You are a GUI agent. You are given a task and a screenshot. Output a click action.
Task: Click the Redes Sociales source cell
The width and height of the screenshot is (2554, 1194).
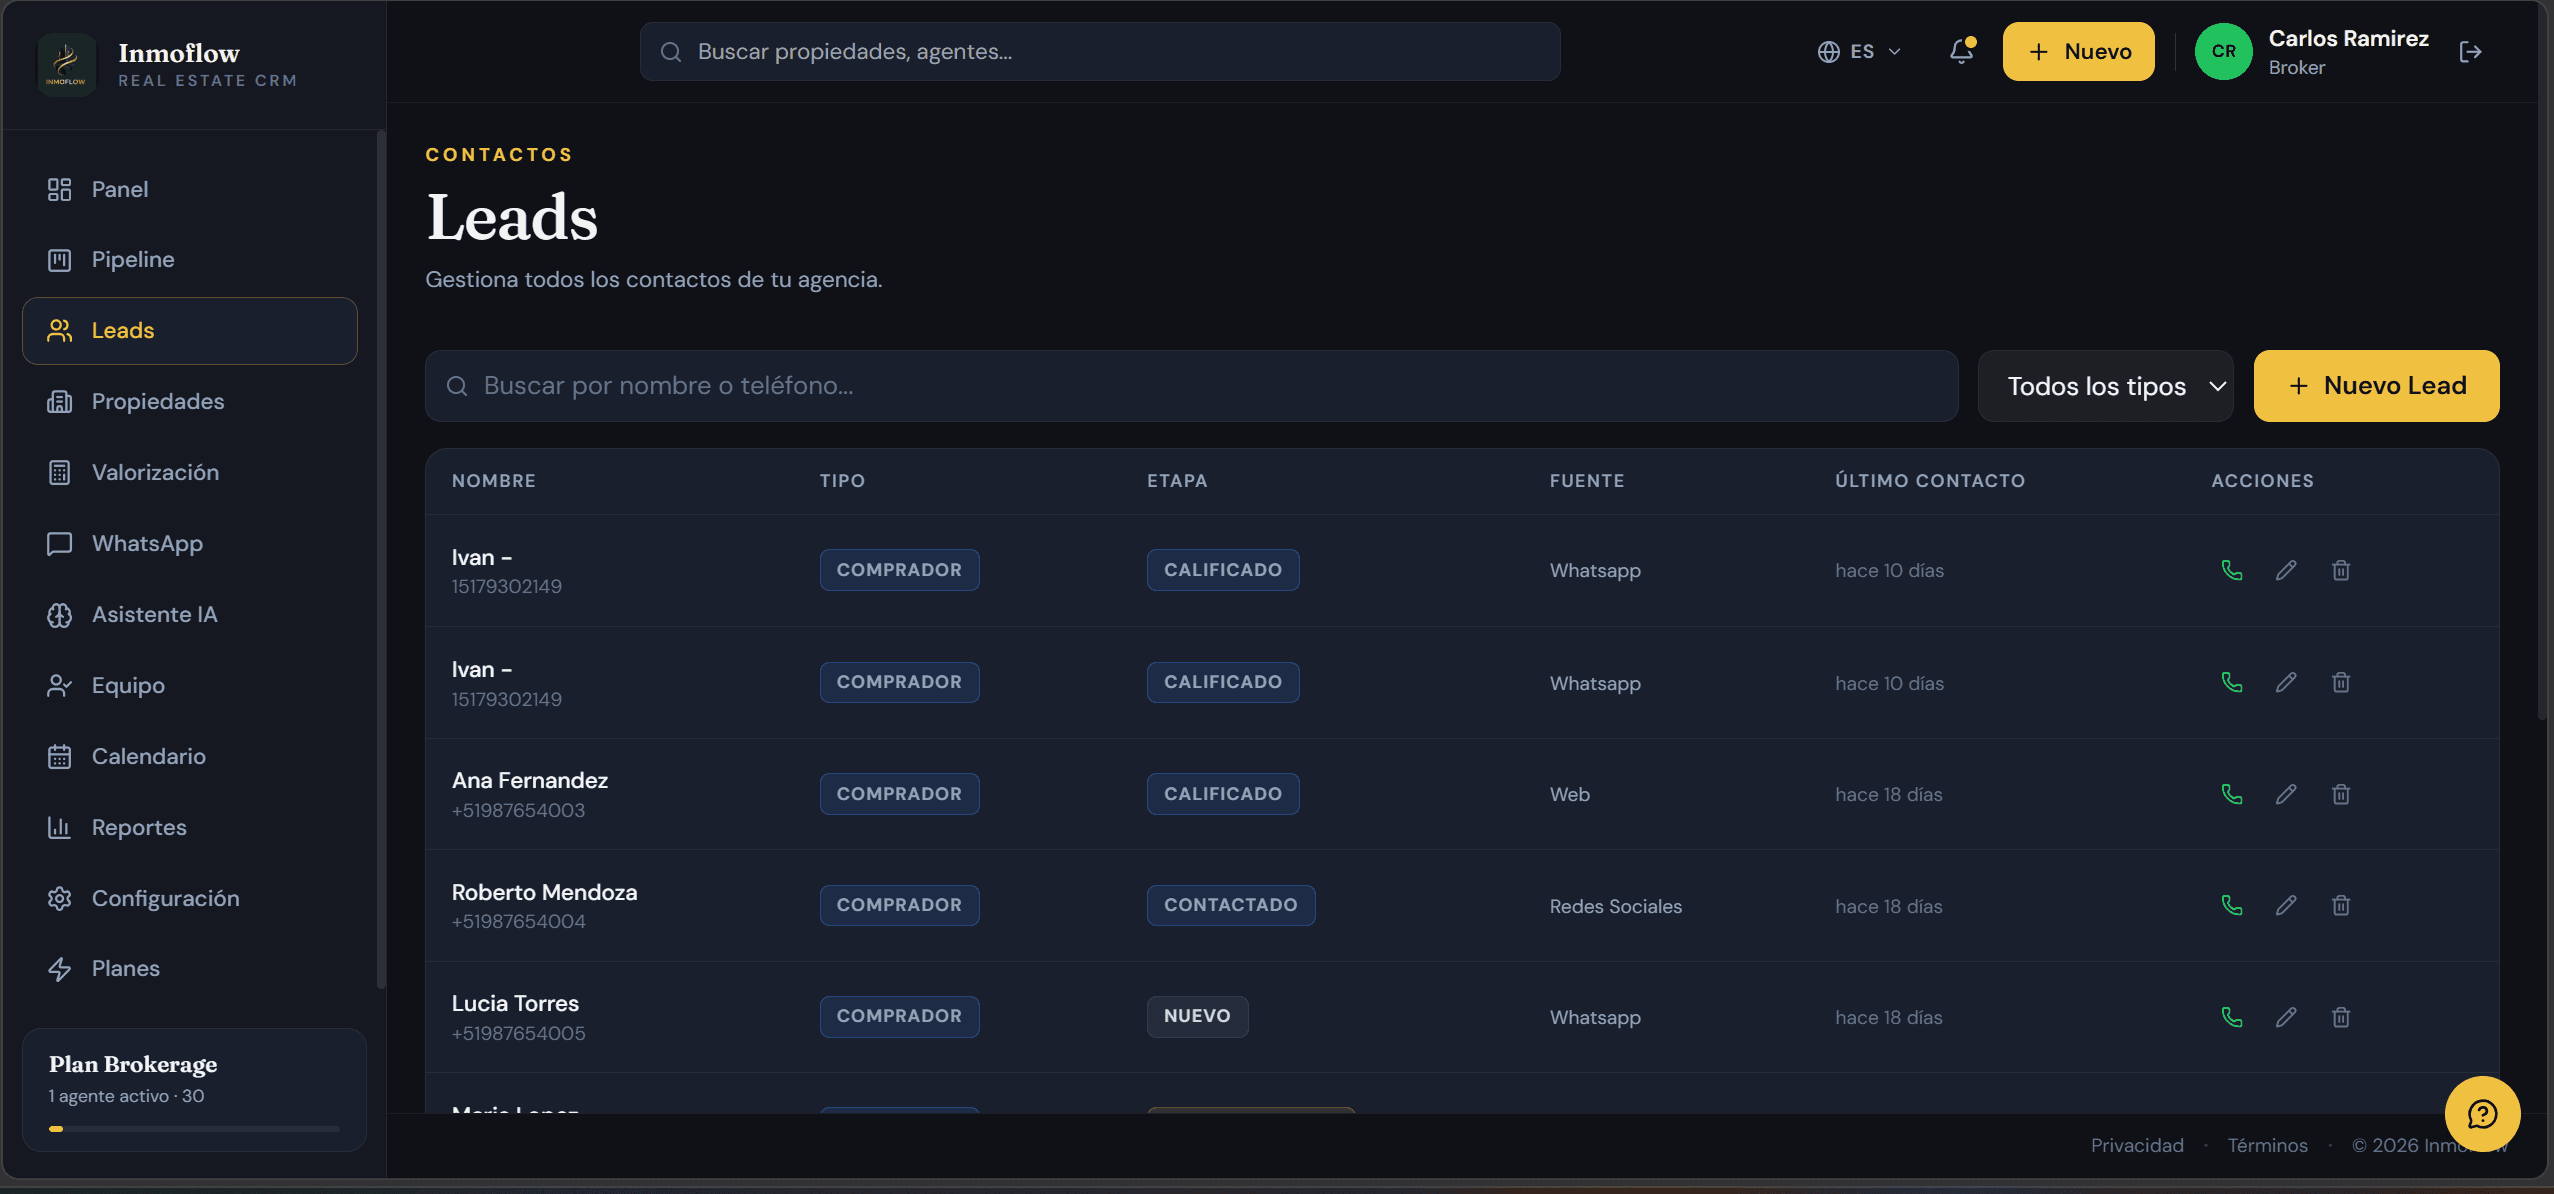(x=1615, y=906)
